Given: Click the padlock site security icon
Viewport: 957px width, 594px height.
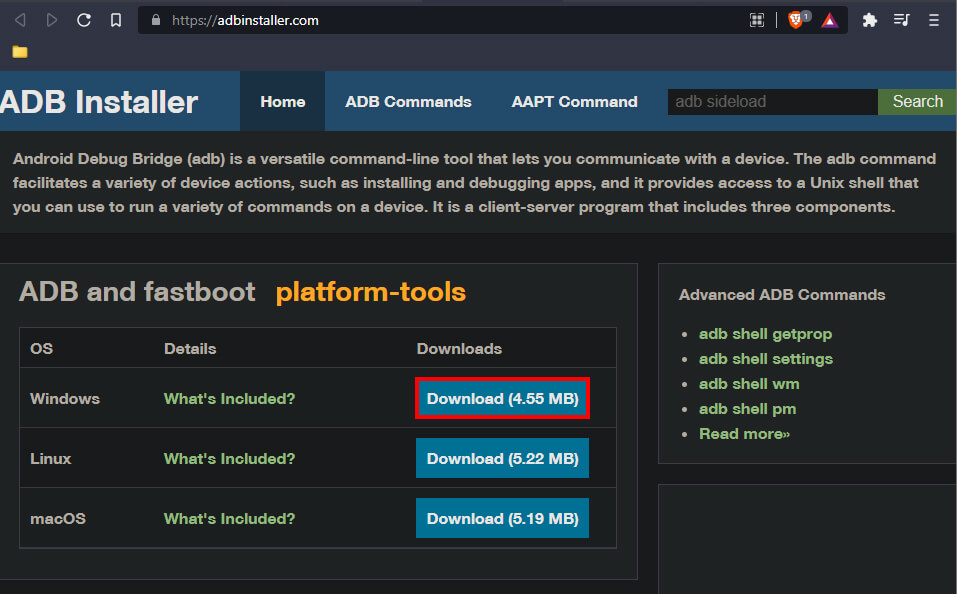Looking at the screenshot, I should (156, 20).
